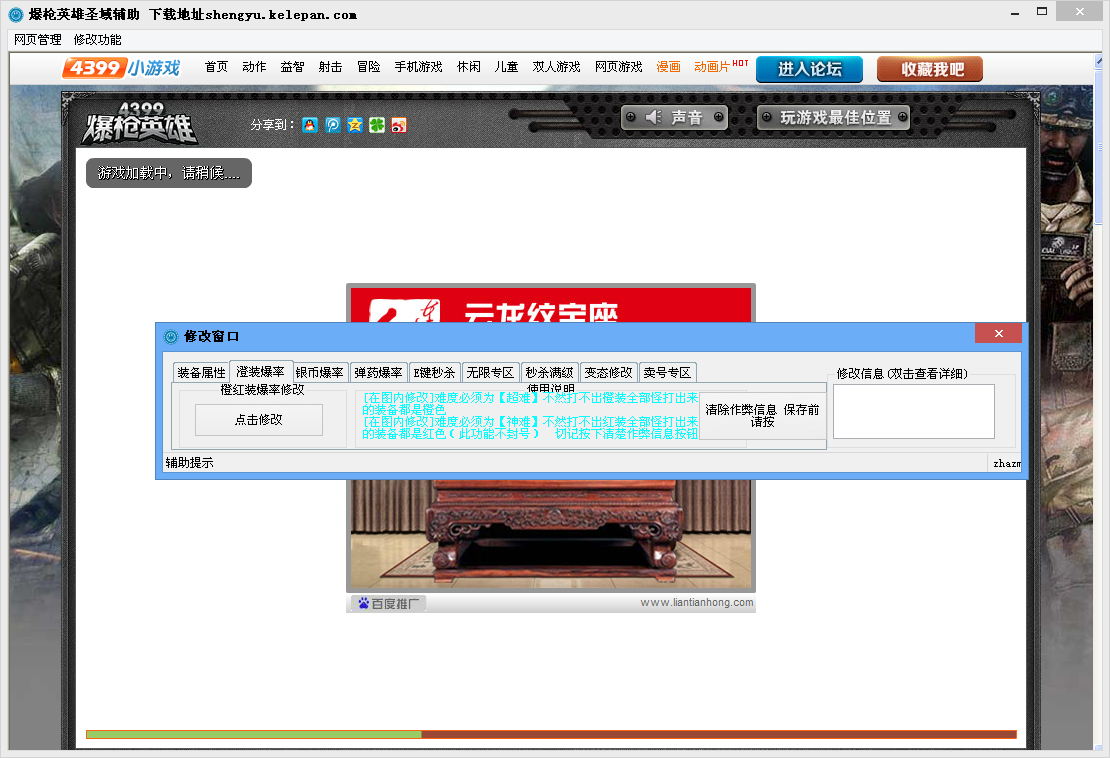
Task: Open the www.liantianhong.com ad link
Action: [697, 602]
